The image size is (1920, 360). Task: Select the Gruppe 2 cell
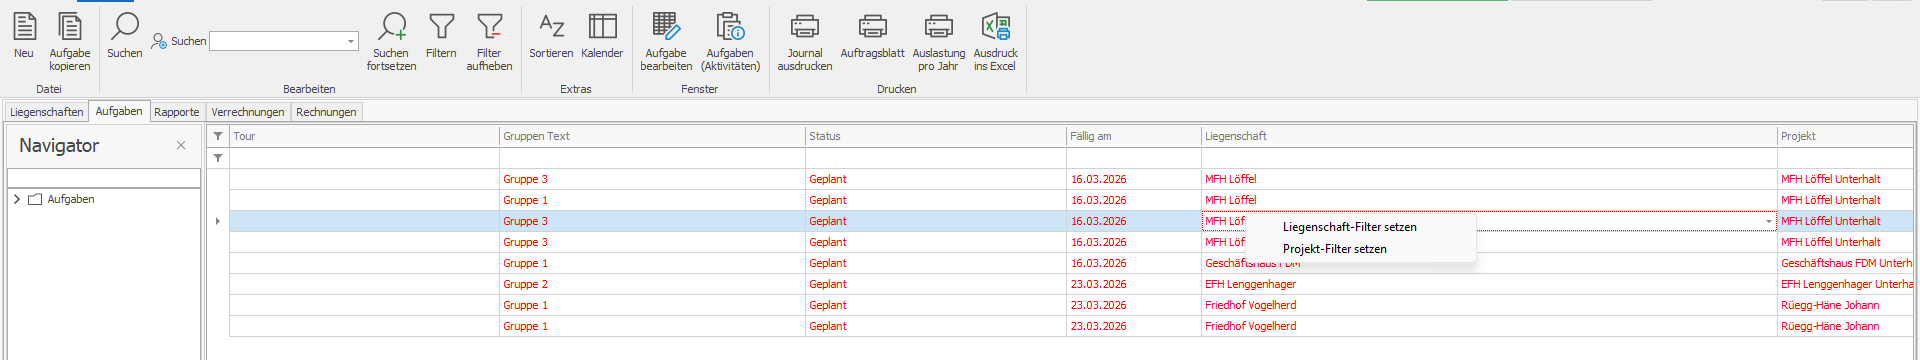pyautogui.click(x=652, y=284)
